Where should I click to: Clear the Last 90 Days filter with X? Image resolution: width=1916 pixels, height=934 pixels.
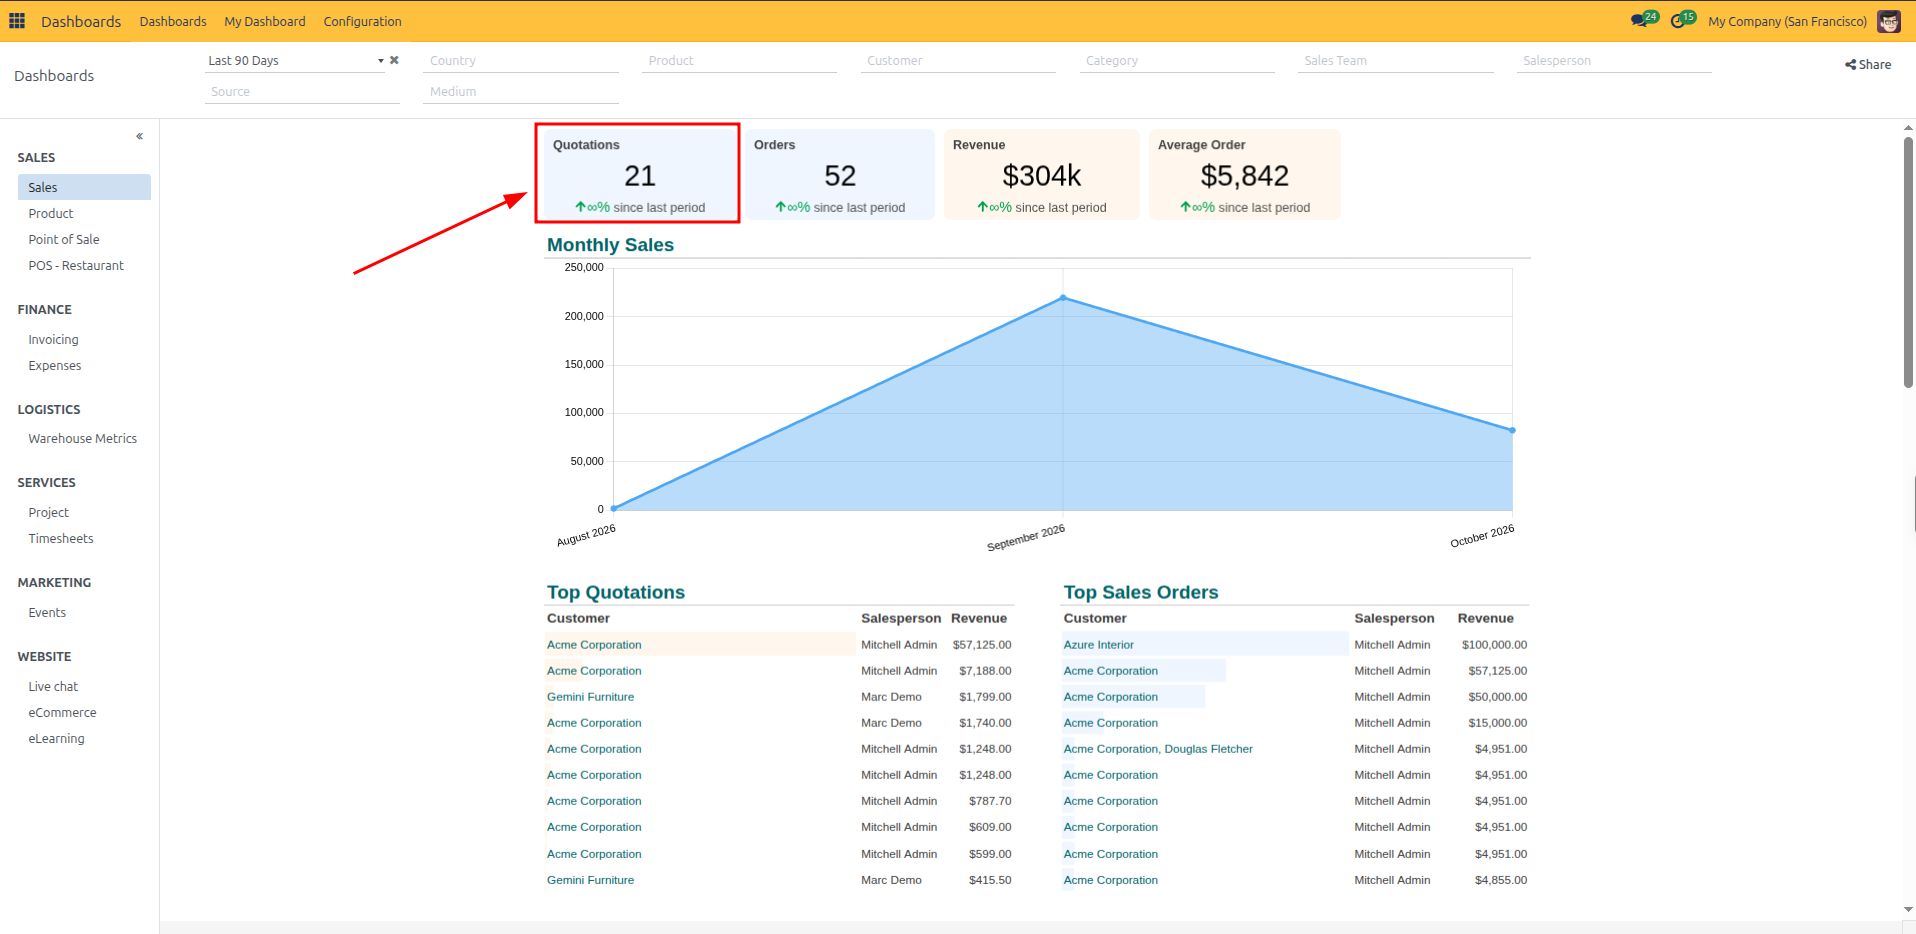coord(394,60)
